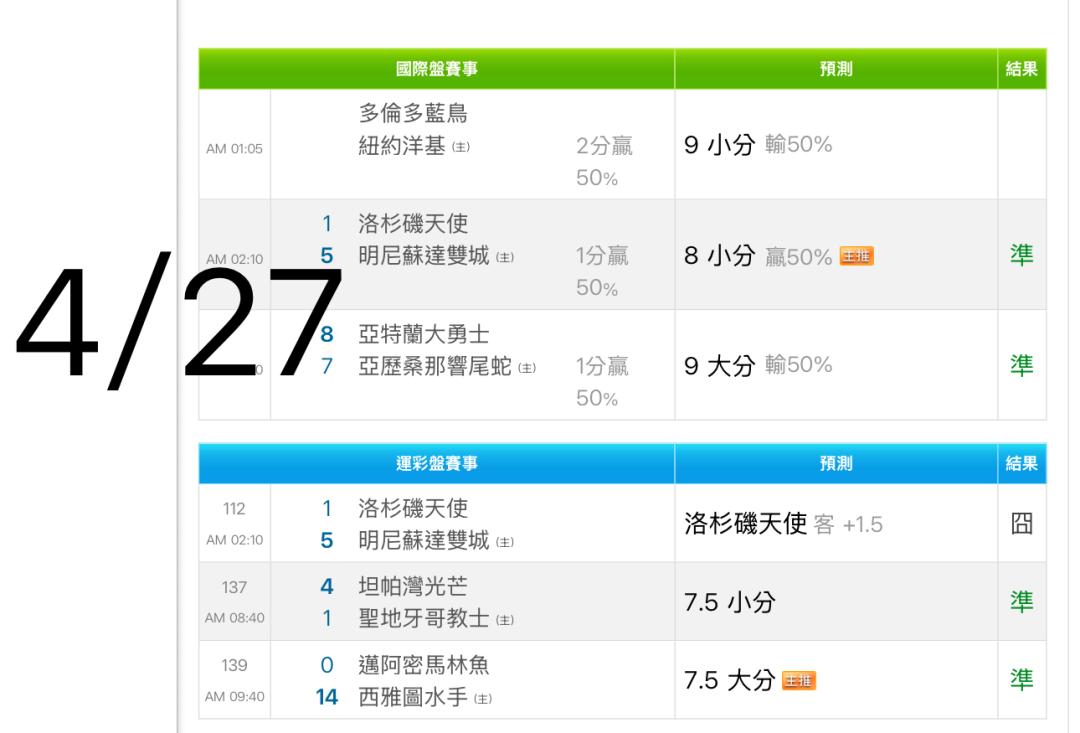Click the 準 result next to 8 小分
1080x733 pixels.
(1022, 255)
